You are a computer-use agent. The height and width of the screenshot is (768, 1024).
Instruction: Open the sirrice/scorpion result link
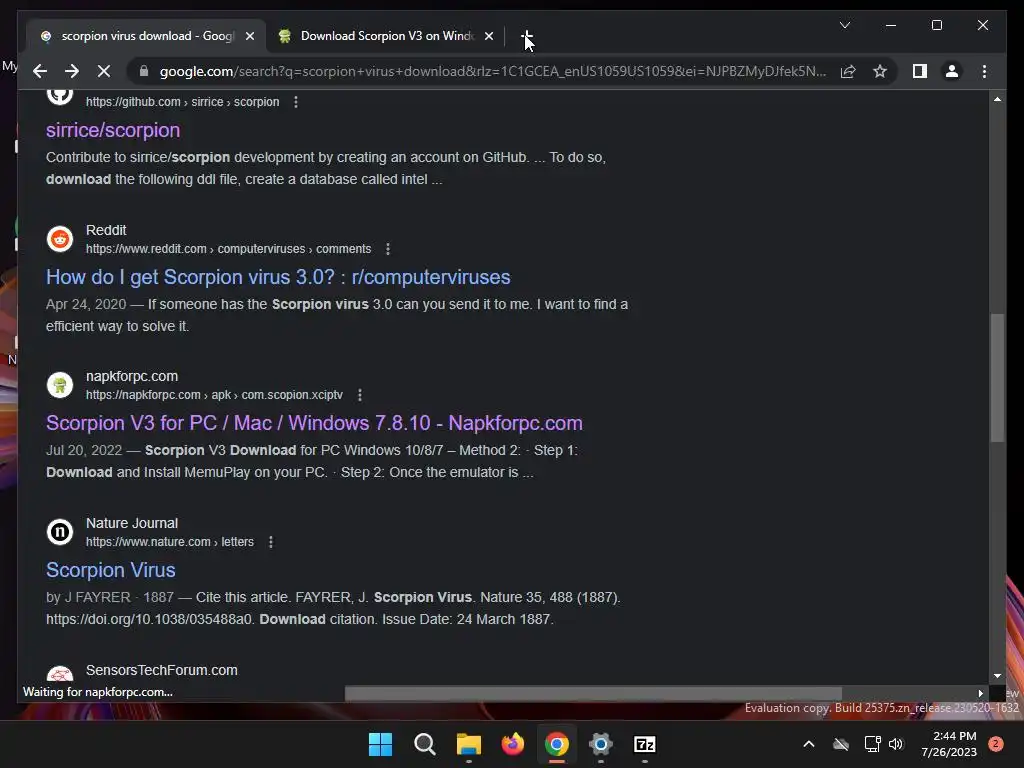tap(113, 130)
